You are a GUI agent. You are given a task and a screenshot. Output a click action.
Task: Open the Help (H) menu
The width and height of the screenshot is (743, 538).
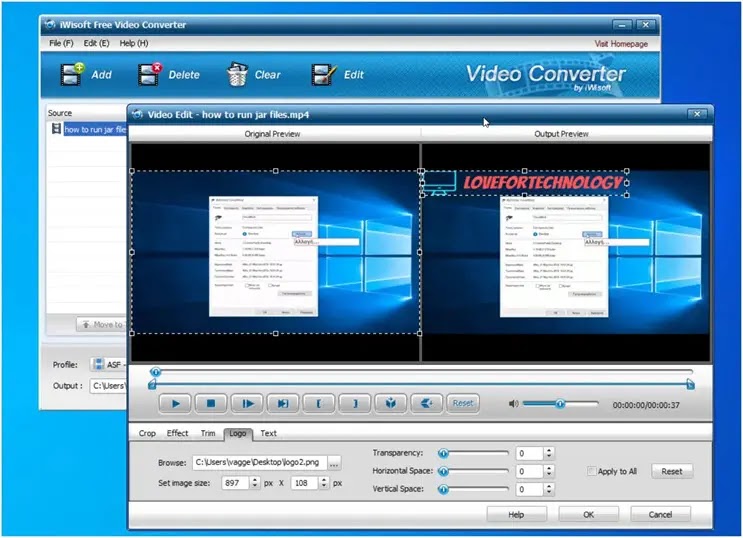coord(134,43)
